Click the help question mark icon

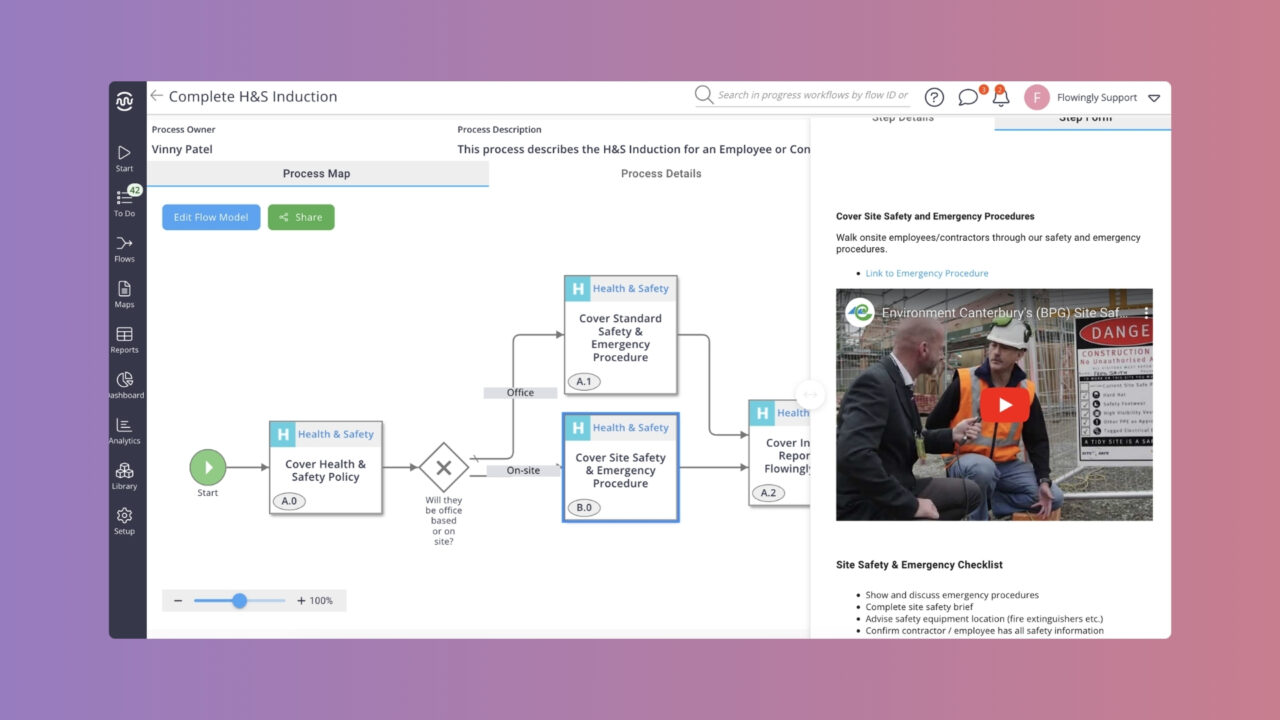[934, 97]
